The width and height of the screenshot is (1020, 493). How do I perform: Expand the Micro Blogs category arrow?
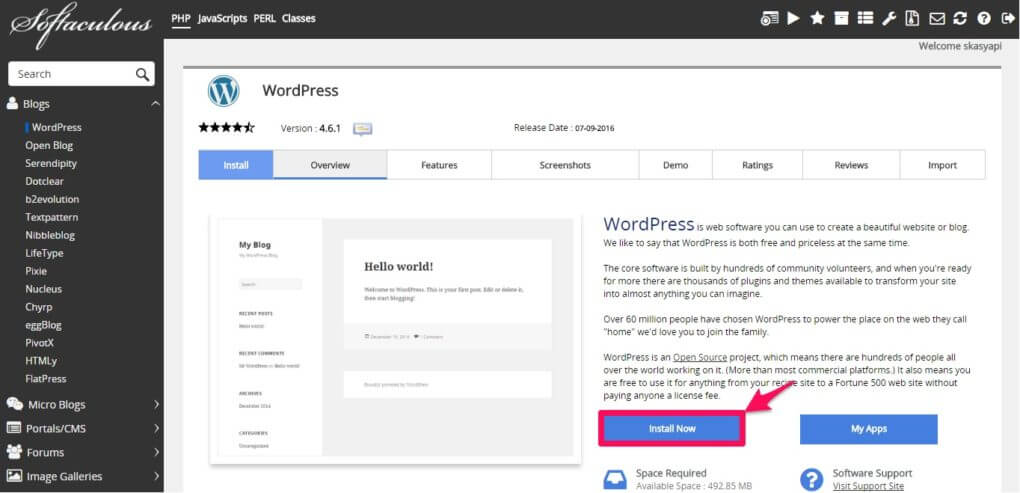tap(156, 405)
